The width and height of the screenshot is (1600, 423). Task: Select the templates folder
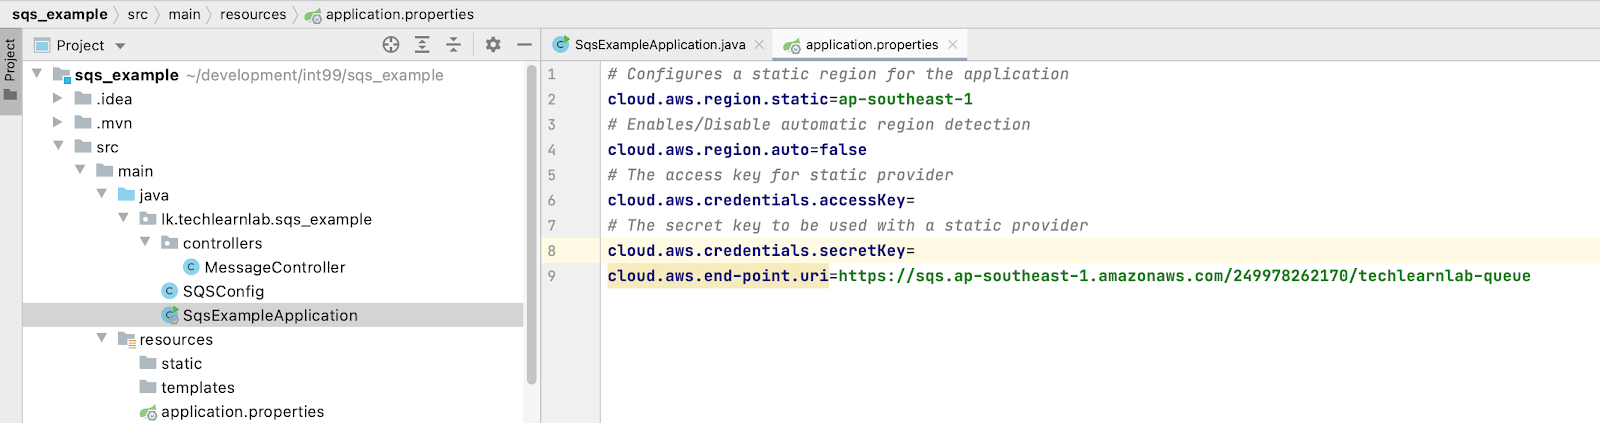coord(197,387)
